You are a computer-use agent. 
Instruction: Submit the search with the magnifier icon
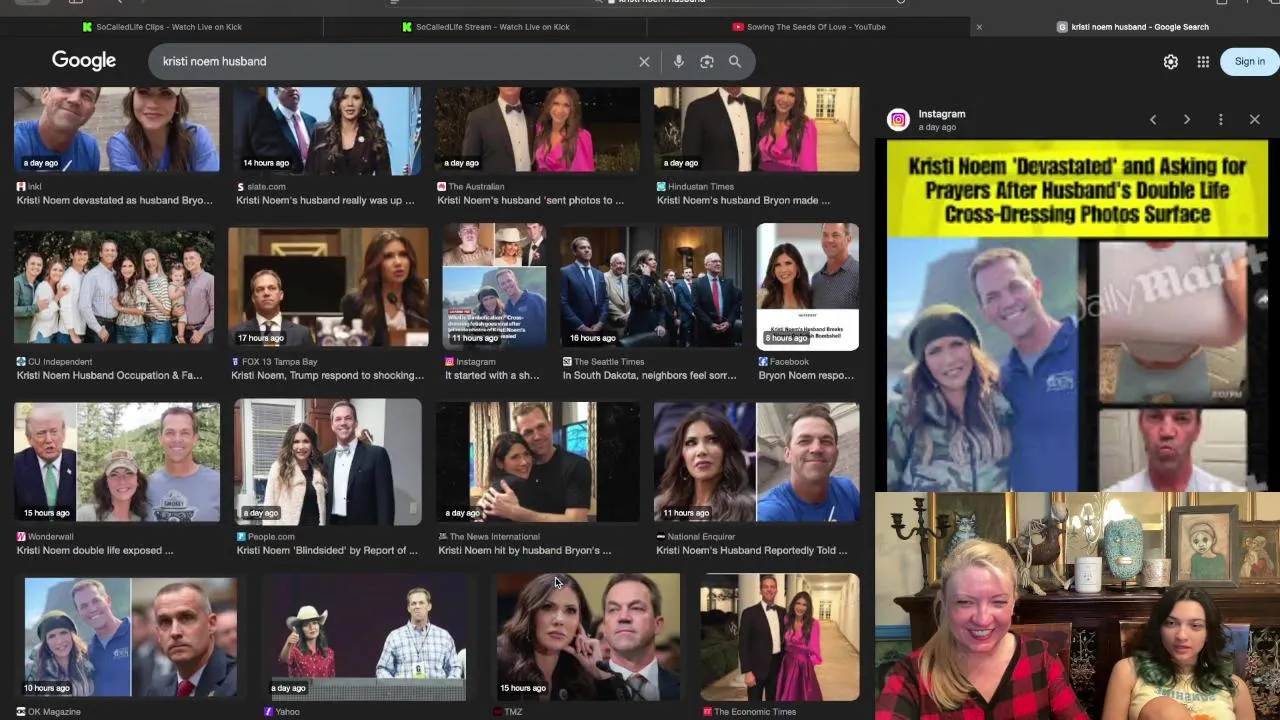pyautogui.click(x=735, y=62)
